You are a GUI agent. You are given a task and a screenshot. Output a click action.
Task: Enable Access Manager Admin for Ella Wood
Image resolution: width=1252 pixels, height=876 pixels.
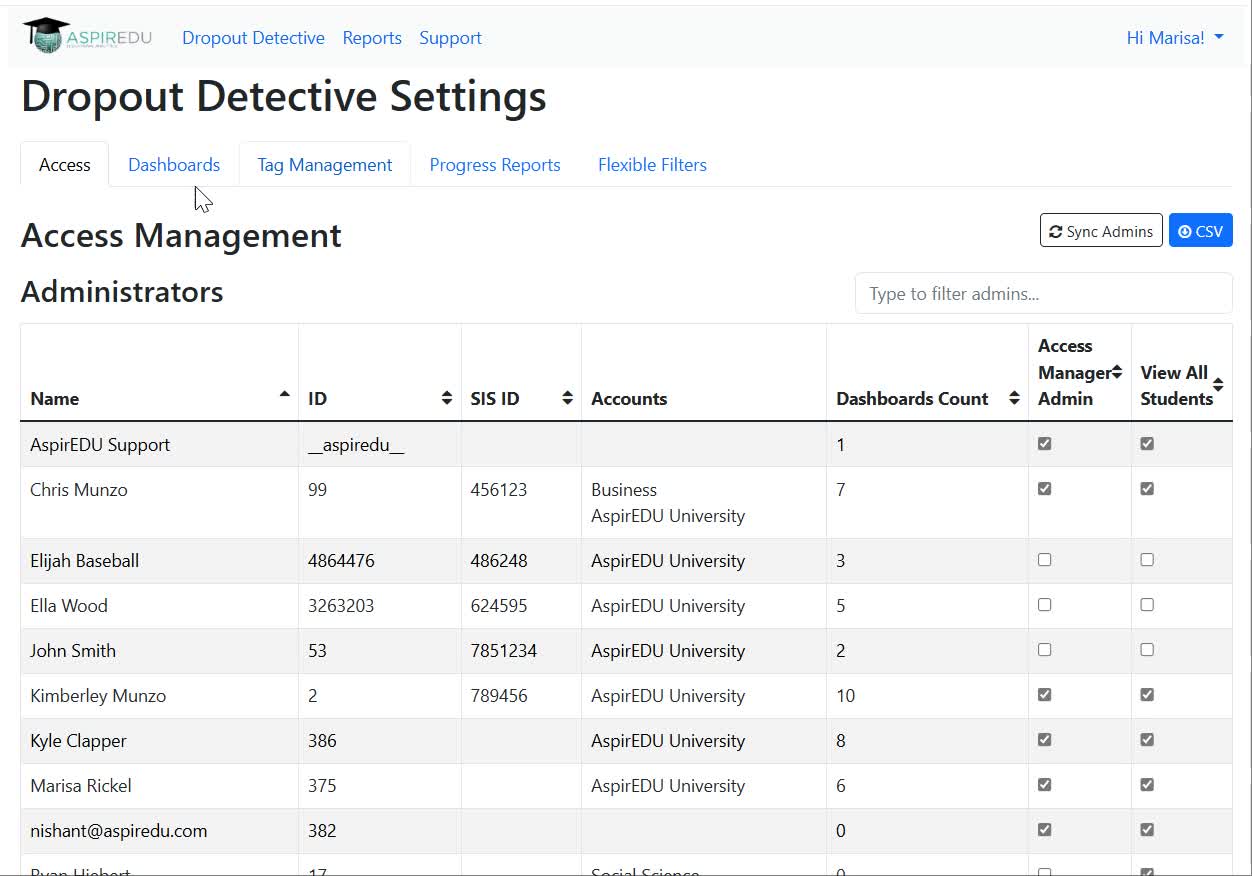tap(1045, 605)
